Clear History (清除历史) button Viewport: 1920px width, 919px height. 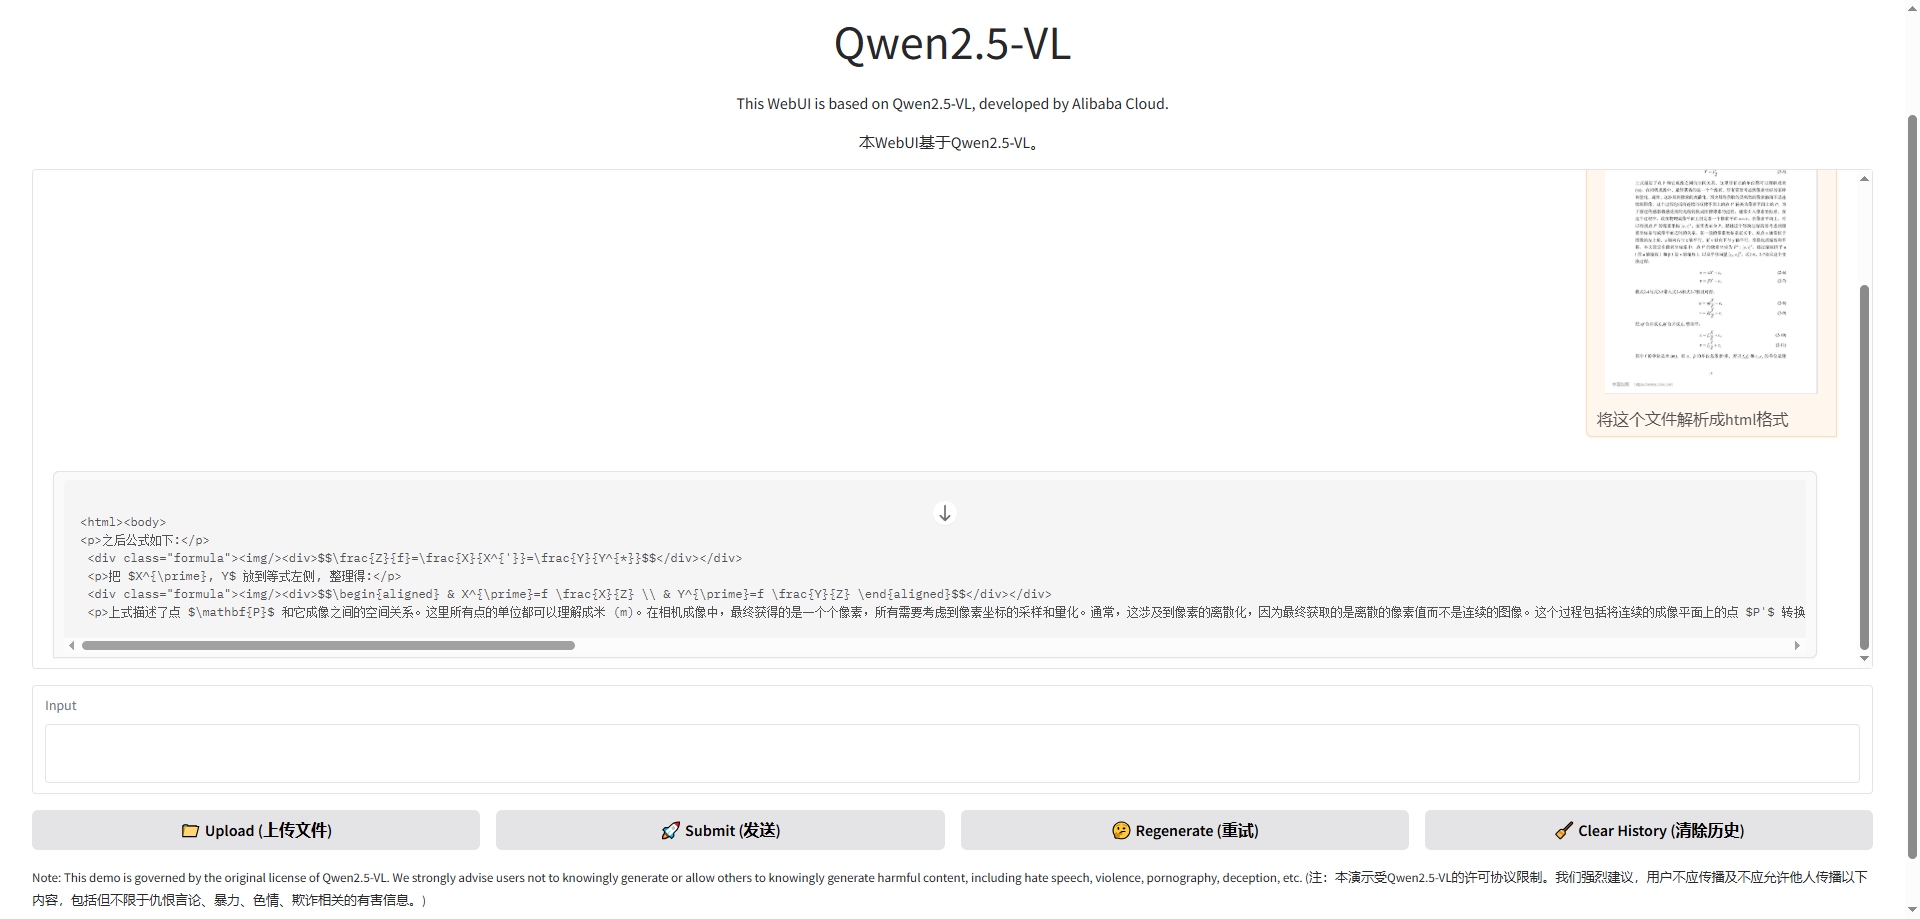click(1649, 830)
